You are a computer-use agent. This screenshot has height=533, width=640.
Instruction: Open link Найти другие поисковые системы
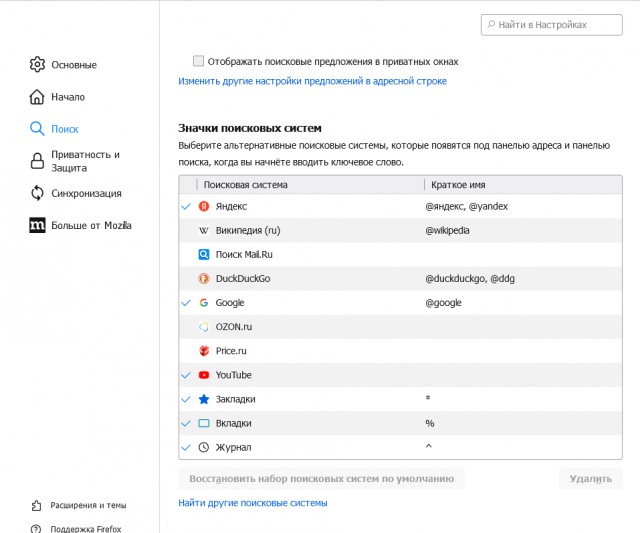point(253,503)
